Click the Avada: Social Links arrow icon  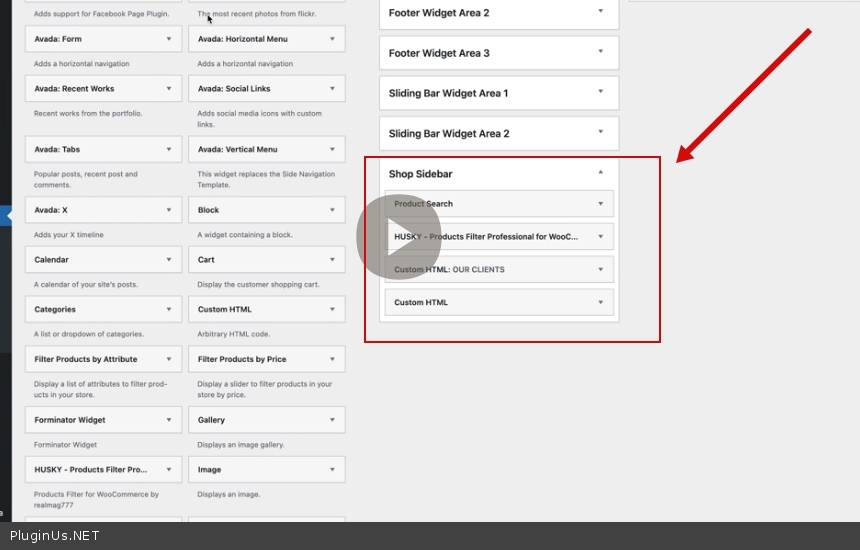pos(331,89)
